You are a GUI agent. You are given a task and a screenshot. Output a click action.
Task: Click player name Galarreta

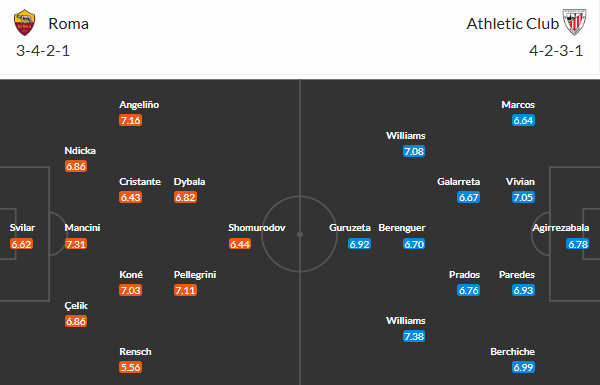point(458,181)
